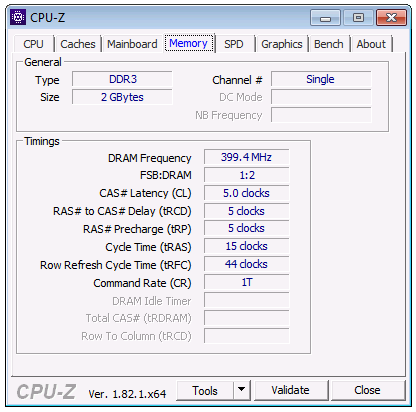Click the FSB:DRAM label

click(x=166, y=175)
